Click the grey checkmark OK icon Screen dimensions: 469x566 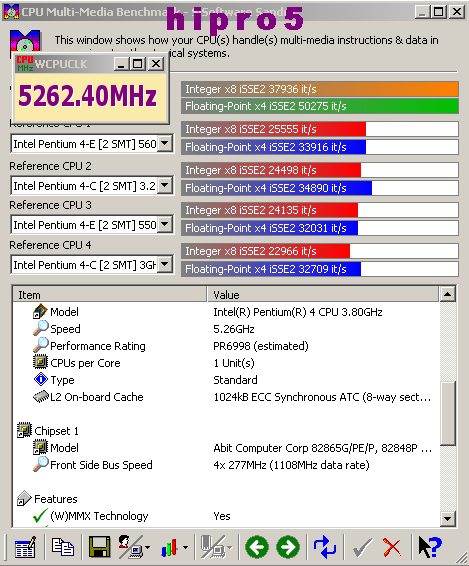tap(362, 548)
